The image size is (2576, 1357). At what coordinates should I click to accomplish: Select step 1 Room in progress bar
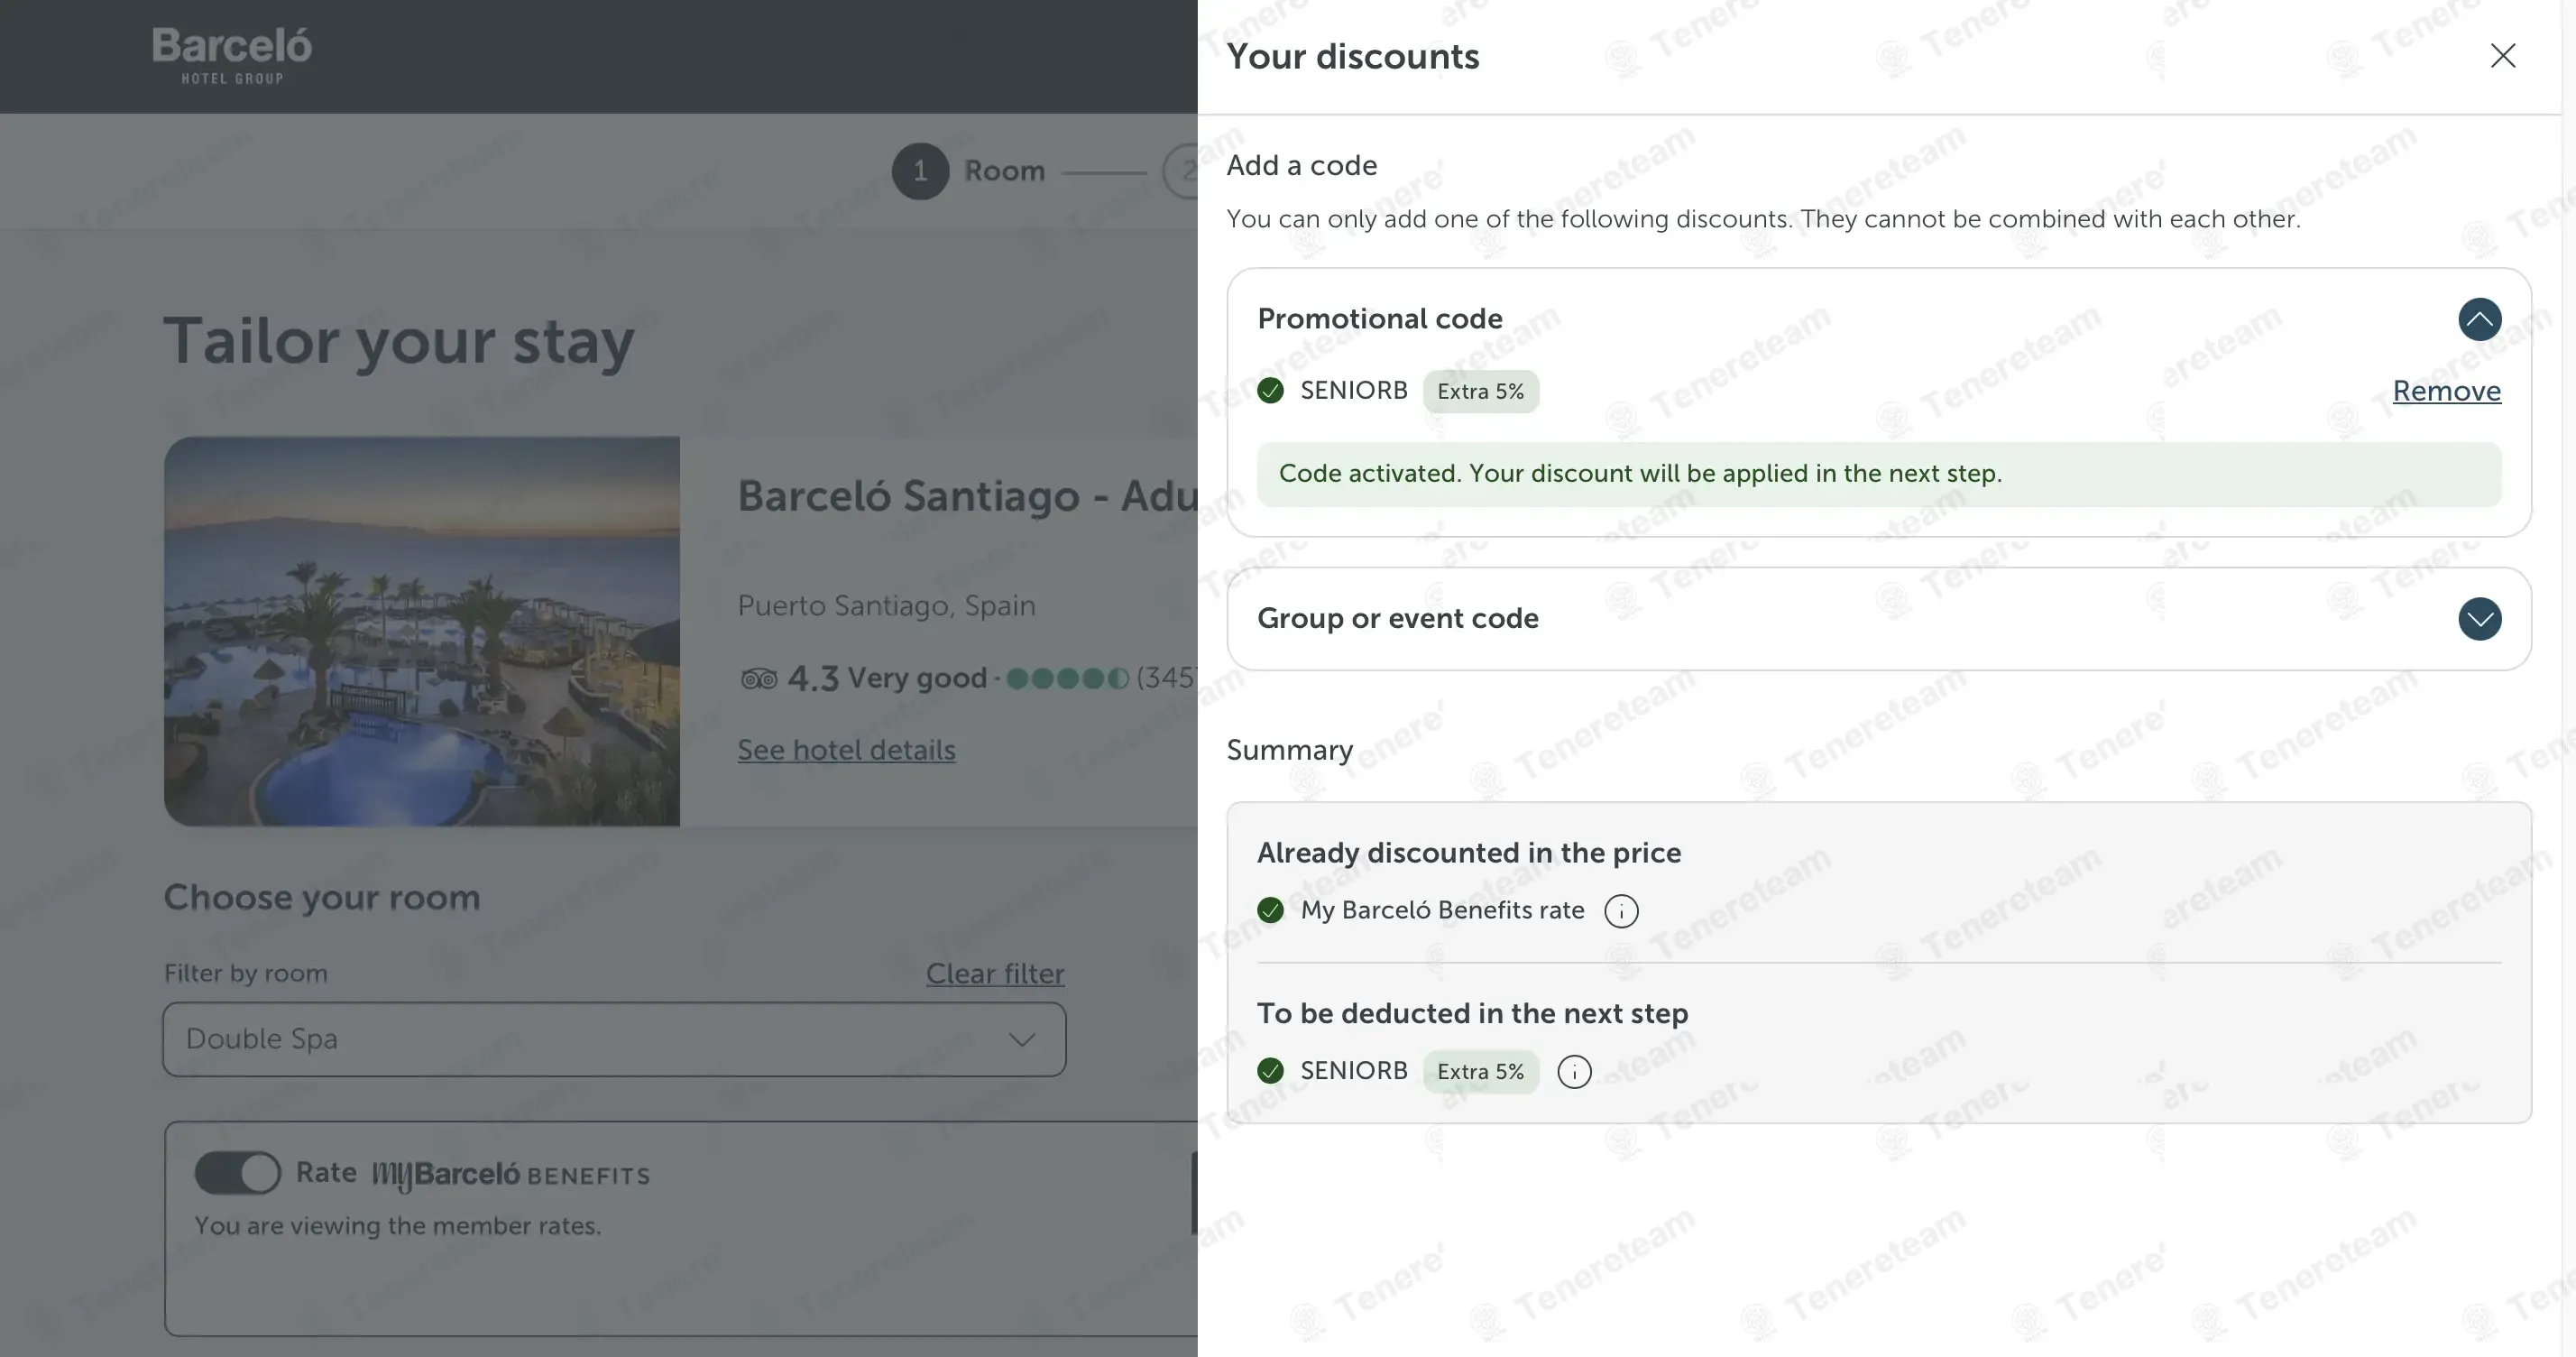[x=920, y=171]
